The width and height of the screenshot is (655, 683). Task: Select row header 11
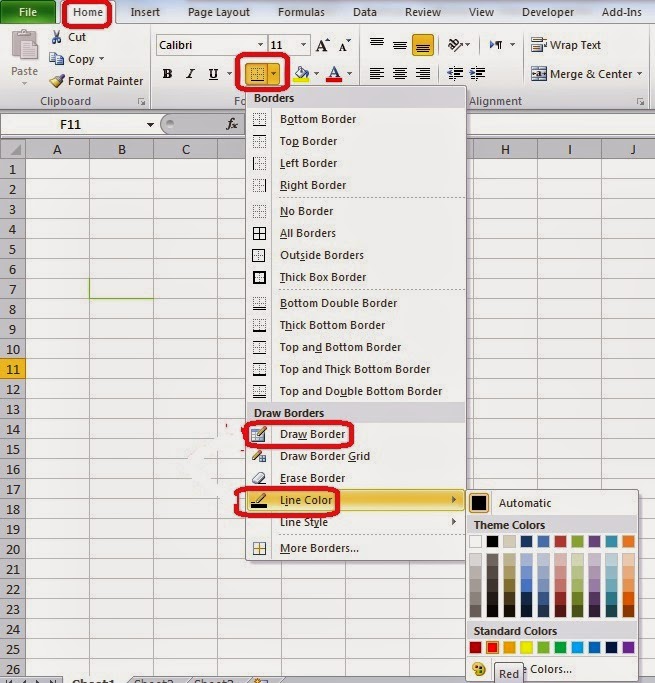[13, 369]
